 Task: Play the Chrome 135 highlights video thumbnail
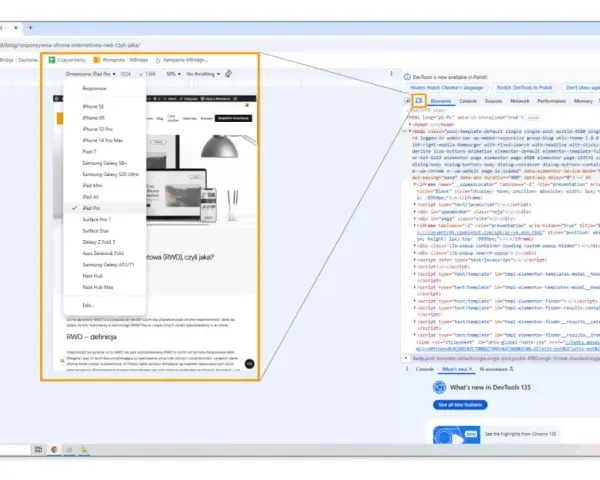click(x=457, y=435)
